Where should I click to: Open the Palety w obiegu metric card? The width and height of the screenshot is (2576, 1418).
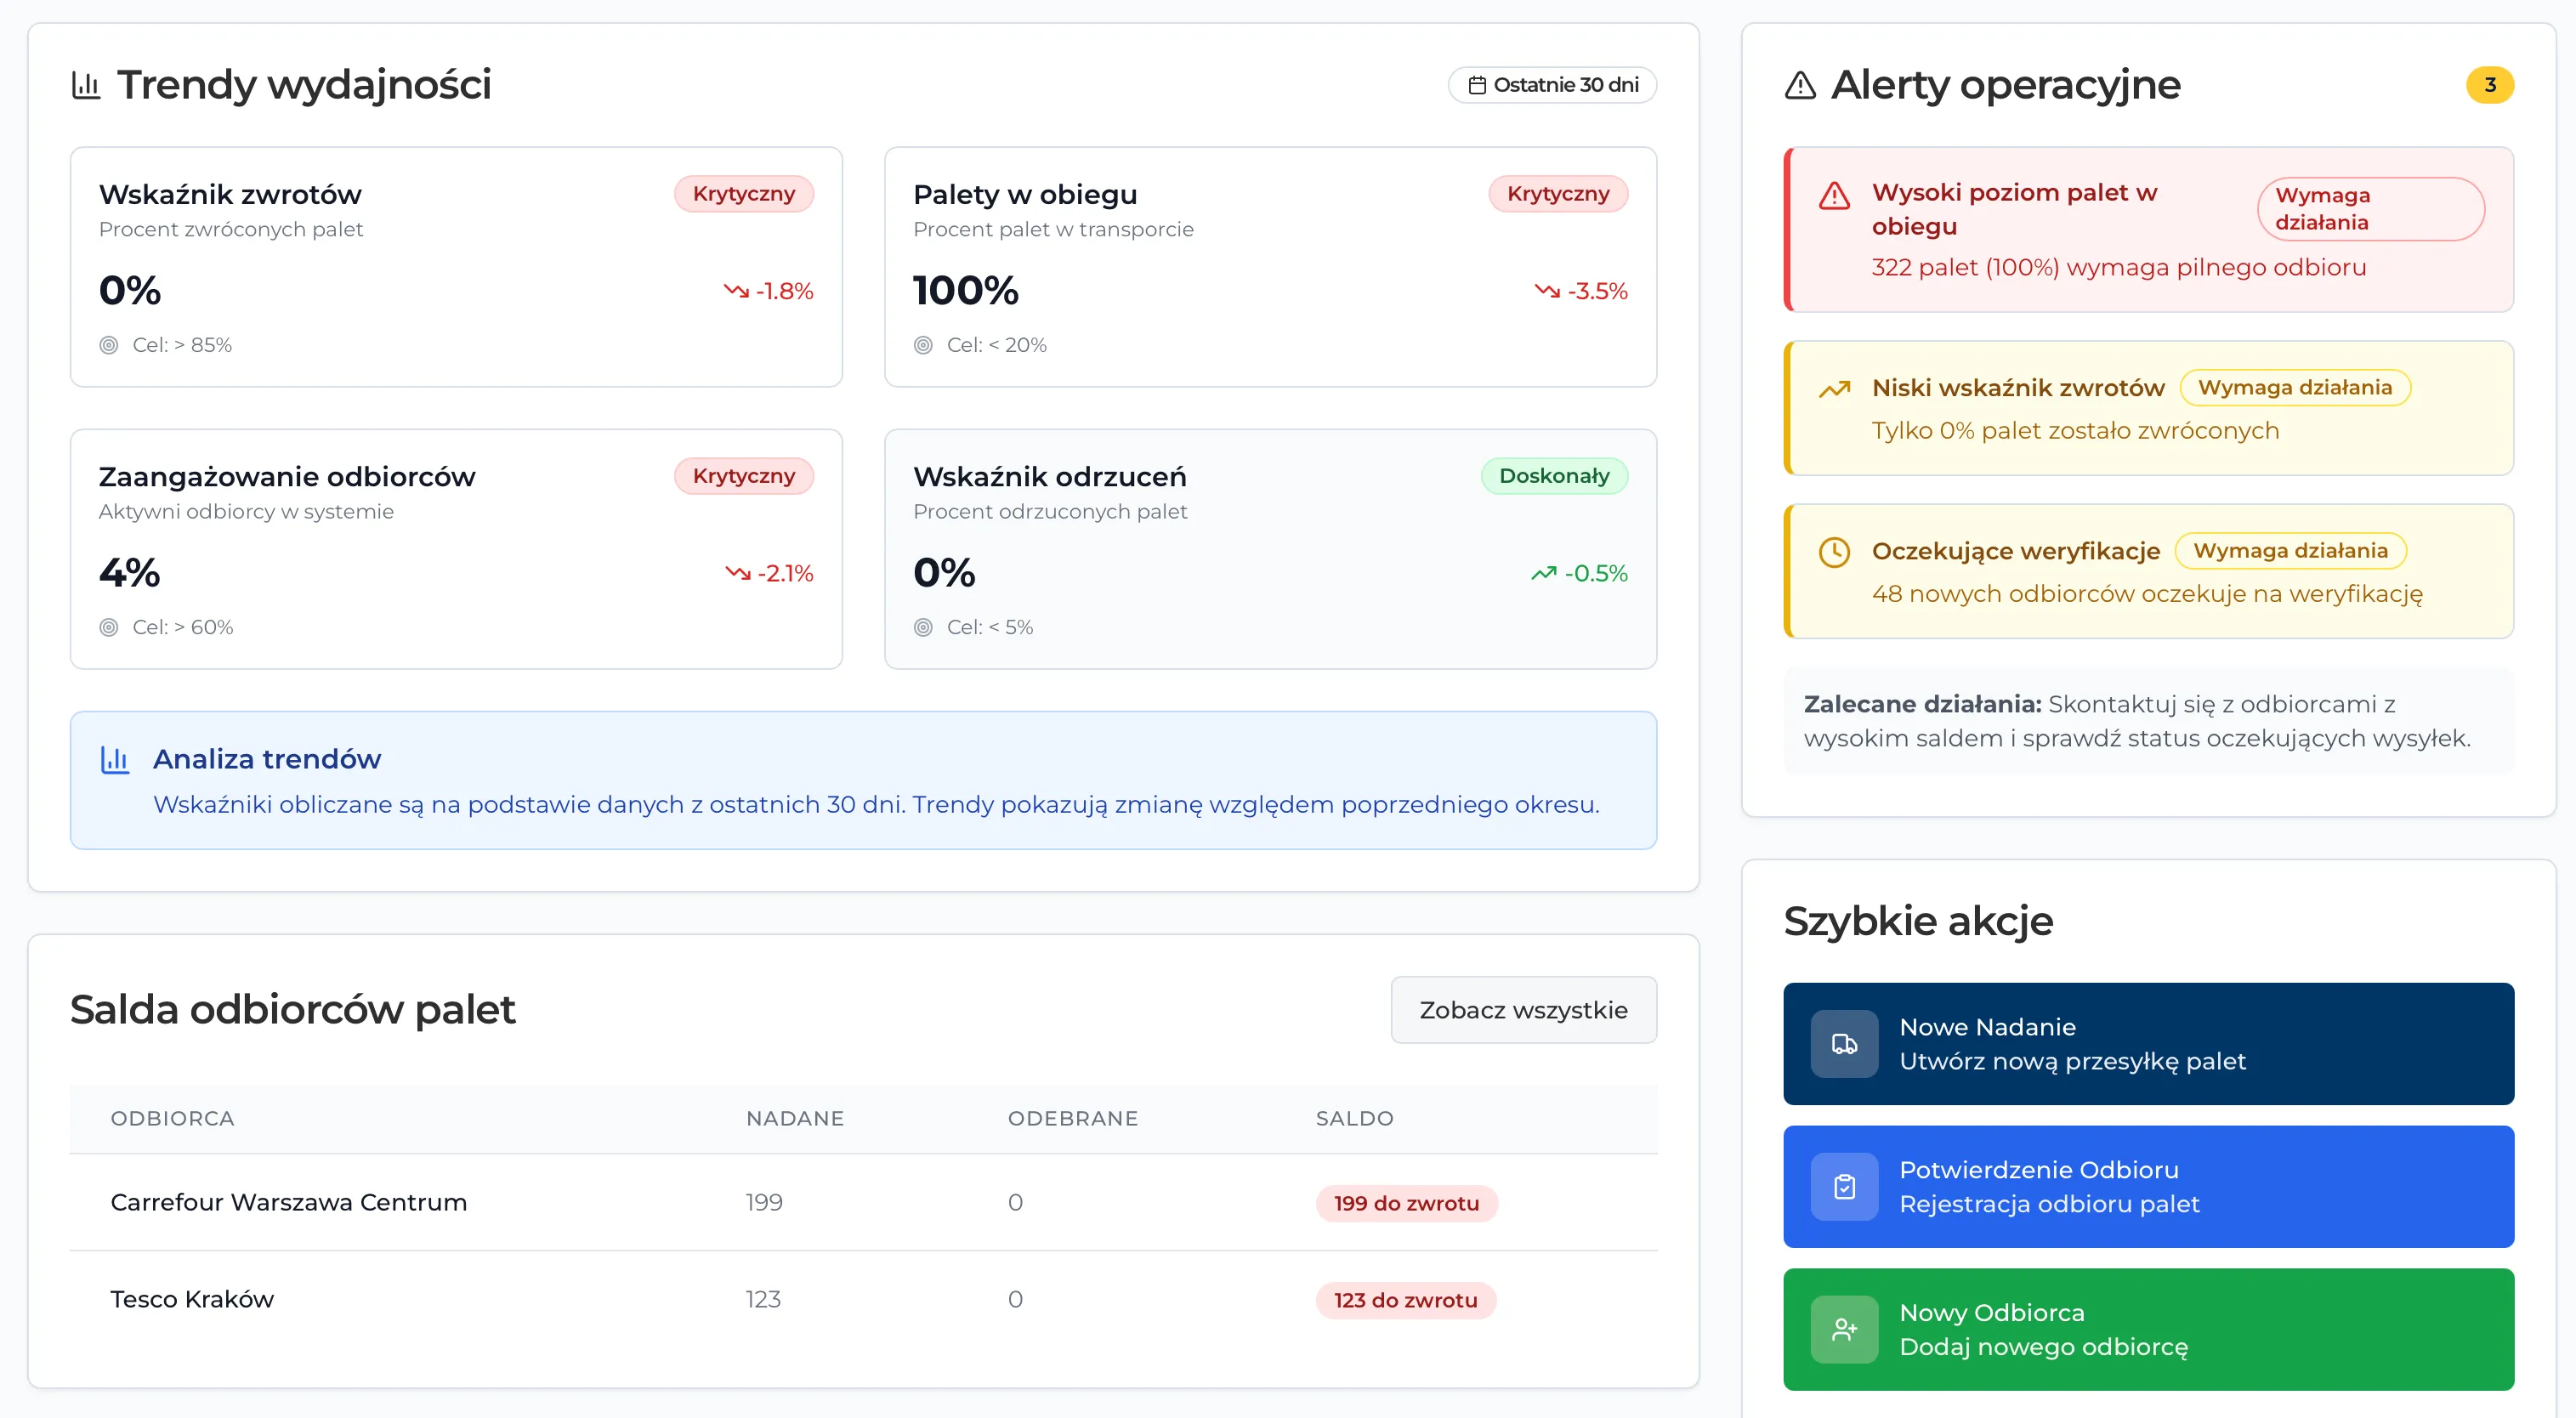(1270, 267)
